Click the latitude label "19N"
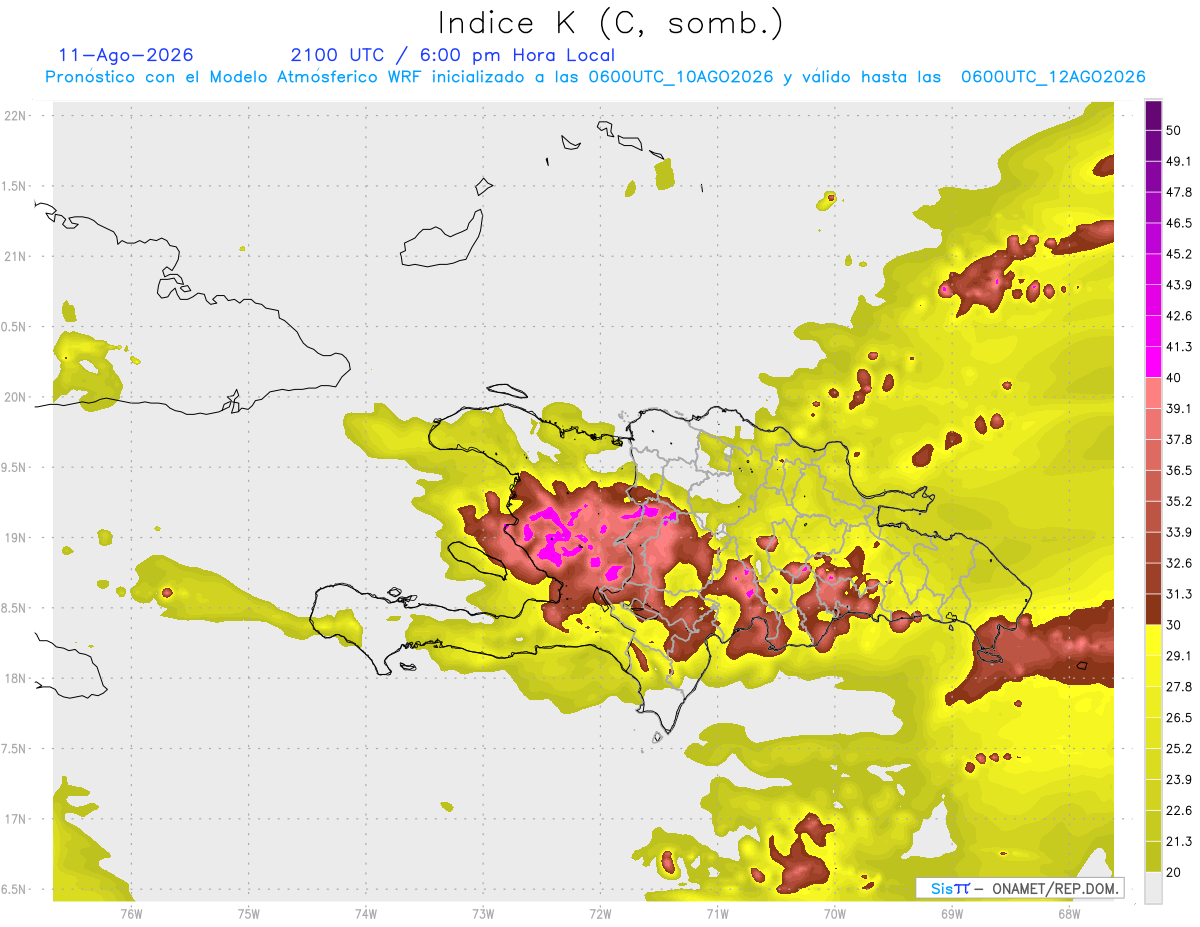The width and height of the screenshot is (1200, 927). pos(14,537)
